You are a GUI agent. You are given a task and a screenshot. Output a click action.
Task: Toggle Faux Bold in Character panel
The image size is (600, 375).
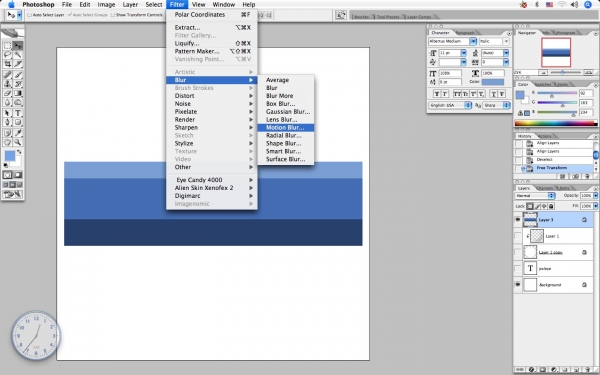(x=437, y=94)
